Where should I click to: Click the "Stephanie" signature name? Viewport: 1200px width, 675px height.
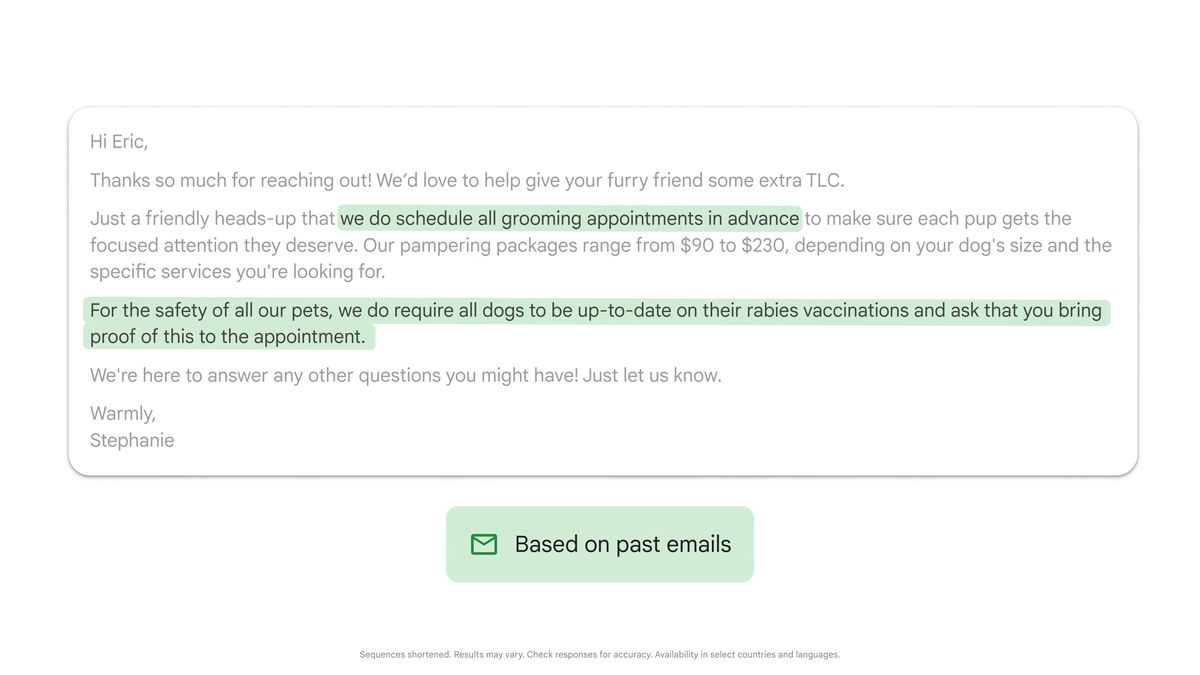point(132,441)
